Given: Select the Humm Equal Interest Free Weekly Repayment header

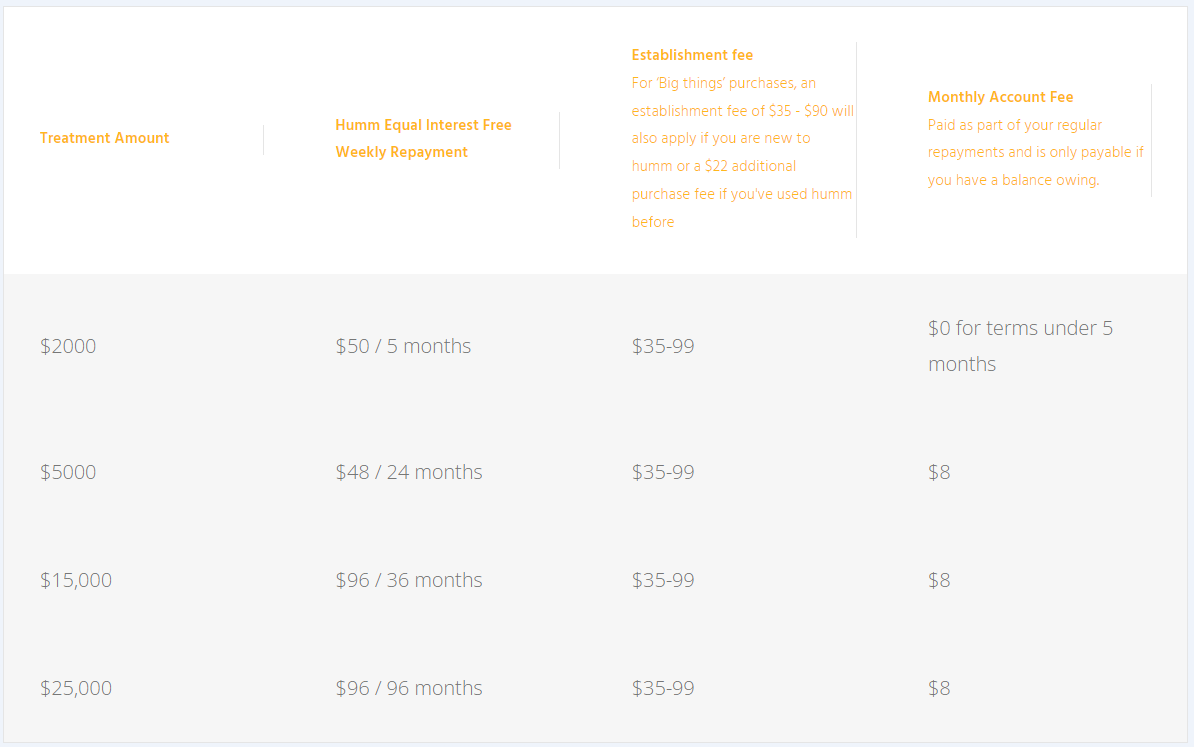Looking at the screenshot, I should [423, 139].
